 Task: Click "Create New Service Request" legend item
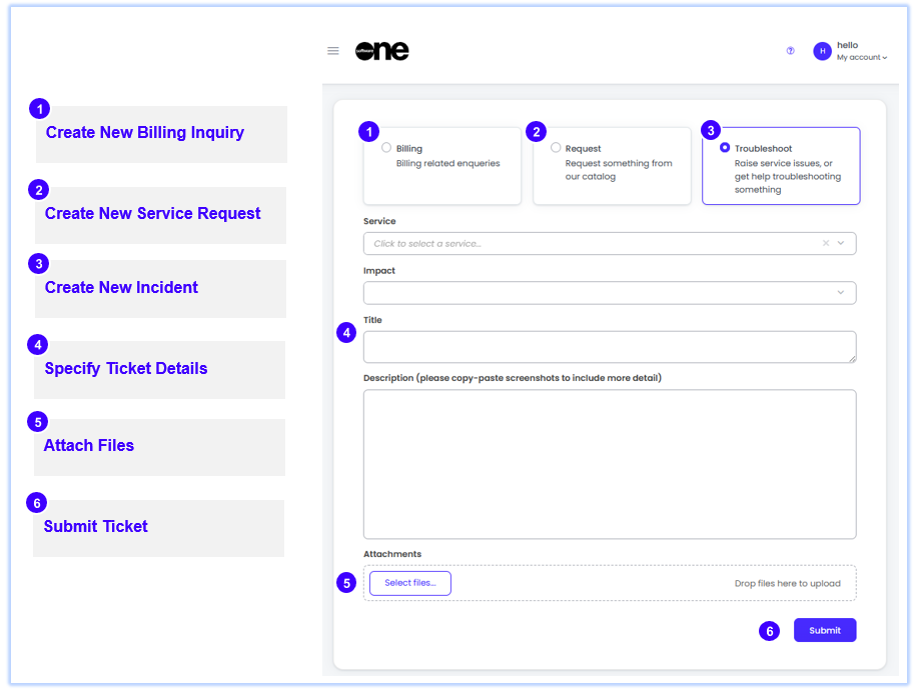tap(152, 214)
